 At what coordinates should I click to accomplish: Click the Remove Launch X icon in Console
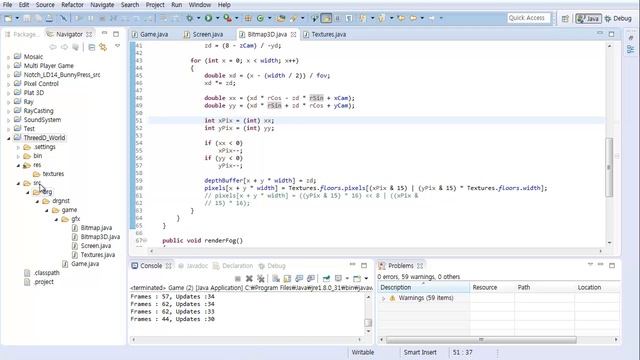click(x=249, y=278)
